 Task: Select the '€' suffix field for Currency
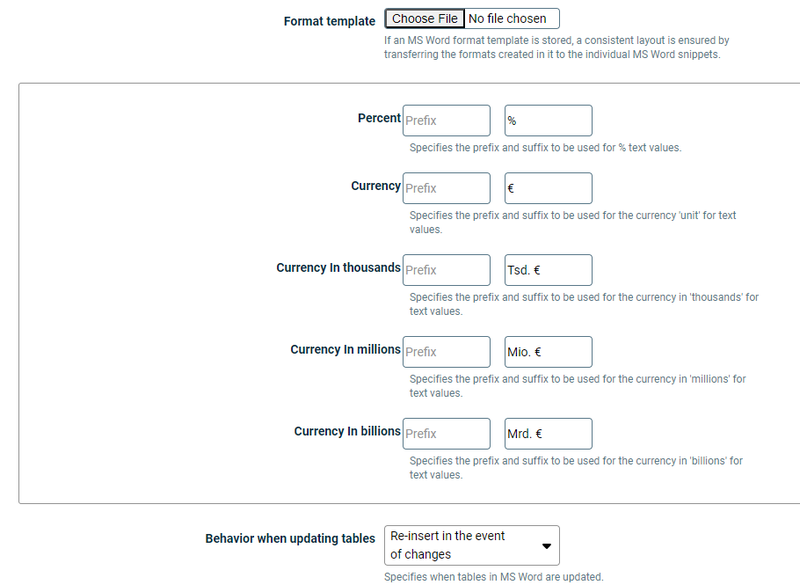coord(548,187)
